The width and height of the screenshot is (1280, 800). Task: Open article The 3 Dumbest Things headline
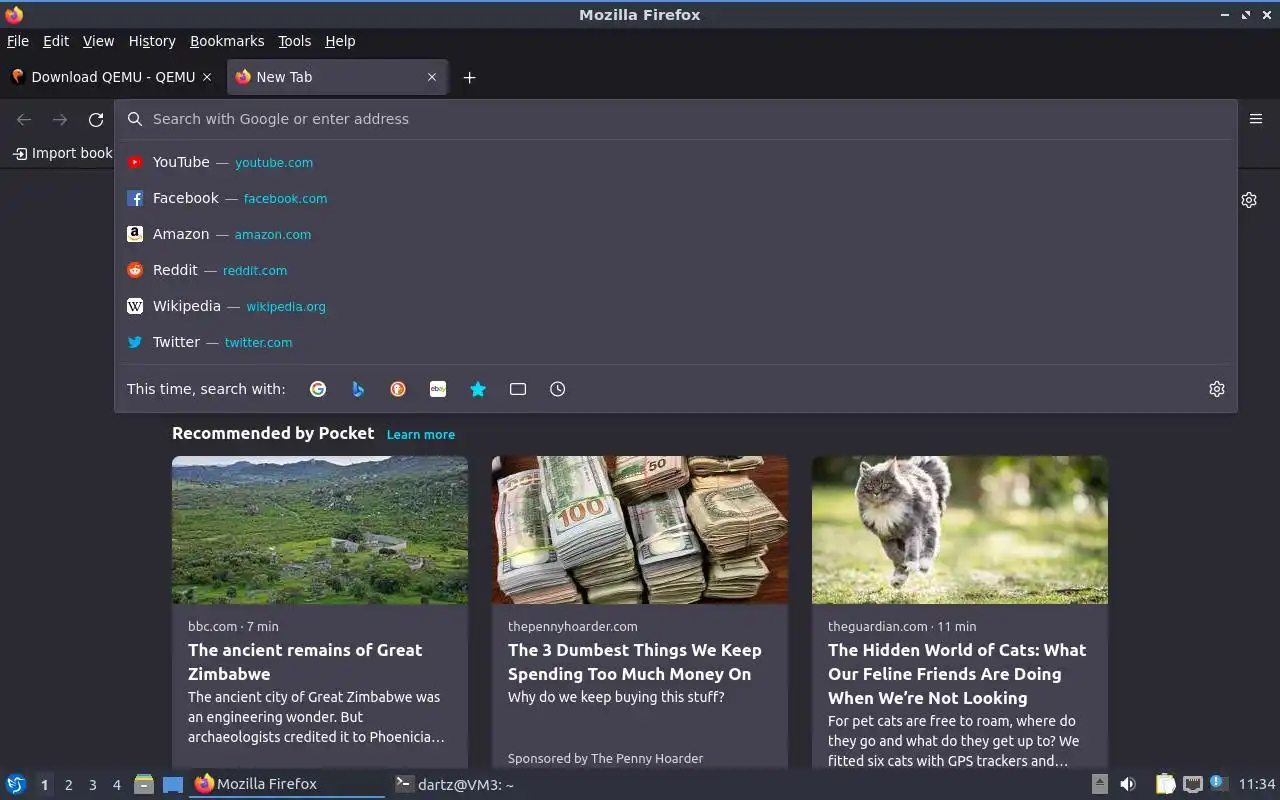click(635, 662)
